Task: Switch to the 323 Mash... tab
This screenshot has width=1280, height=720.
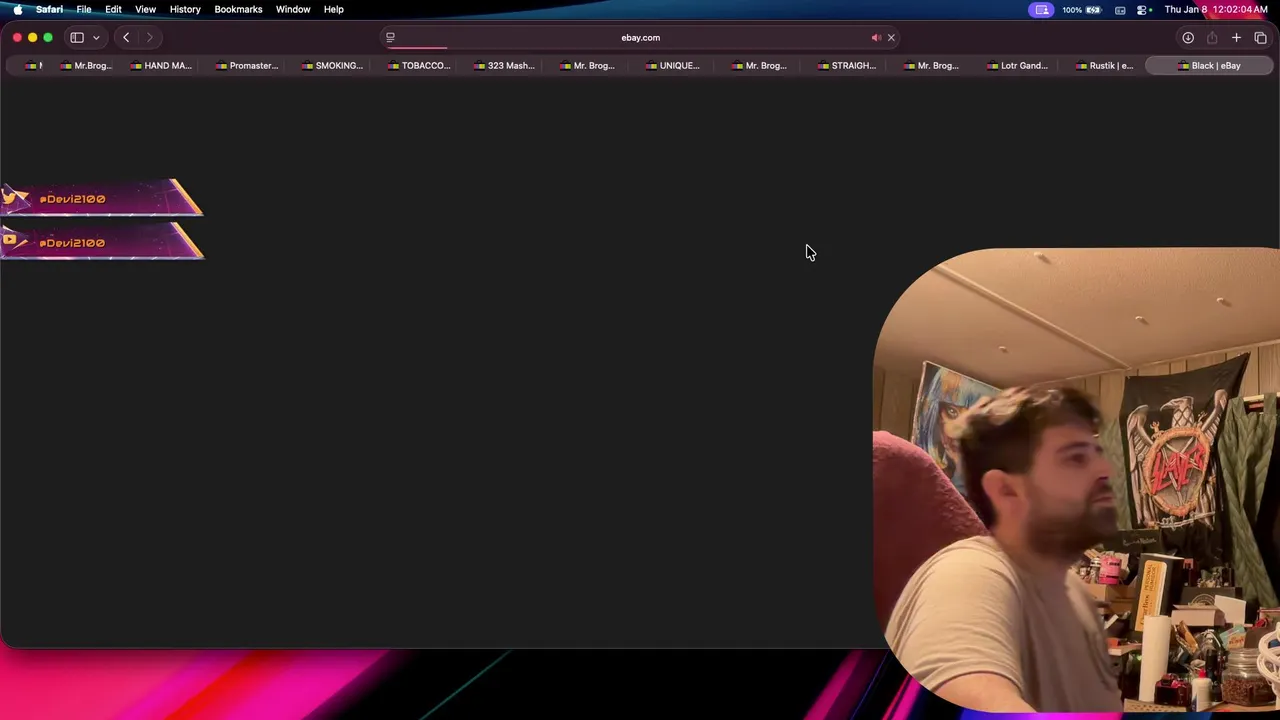Action: pos(504,66)
